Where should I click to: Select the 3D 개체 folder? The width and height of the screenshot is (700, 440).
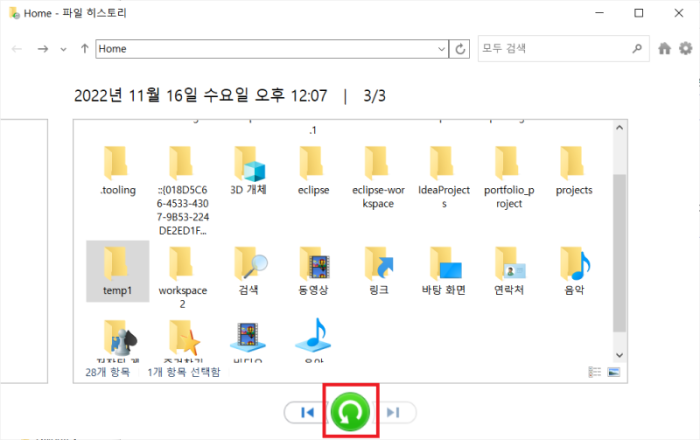pyautogui.click(x=248, y=170)
